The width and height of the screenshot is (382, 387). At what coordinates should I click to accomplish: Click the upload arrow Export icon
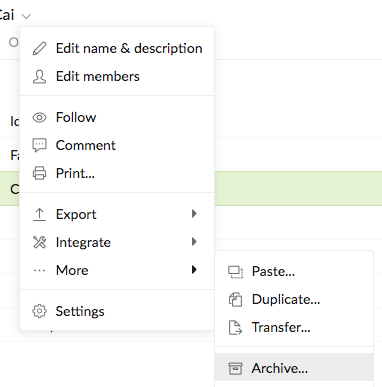pyautogui.click(x=39, y=215)
